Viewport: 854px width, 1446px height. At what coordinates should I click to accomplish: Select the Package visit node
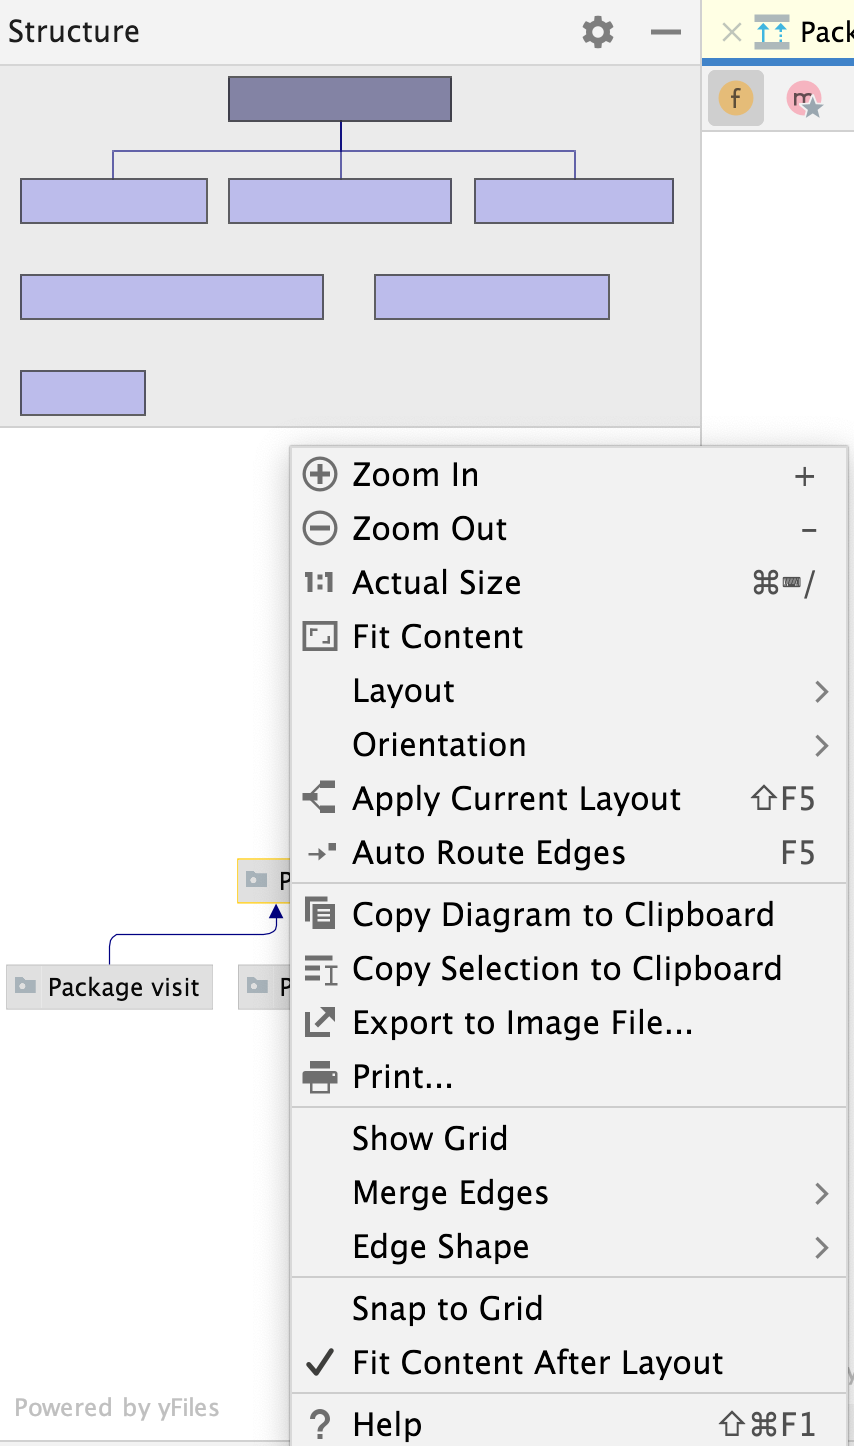[x=109, y=987]
